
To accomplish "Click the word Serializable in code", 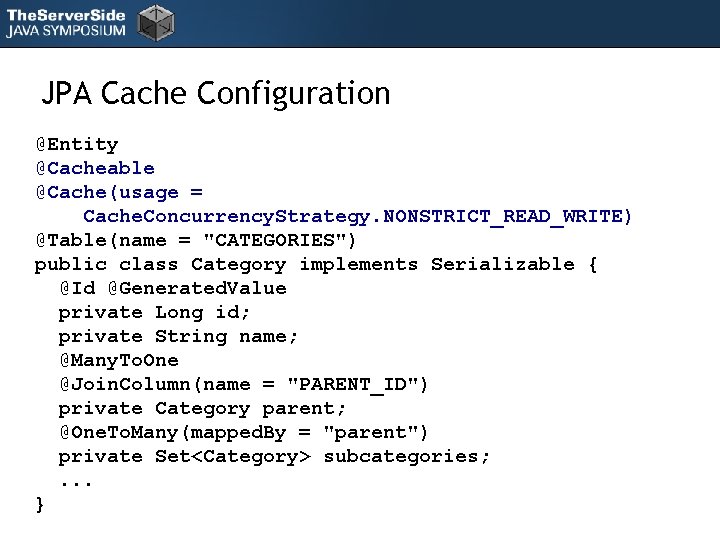I will pyautogui.click(x=502, y=264).
